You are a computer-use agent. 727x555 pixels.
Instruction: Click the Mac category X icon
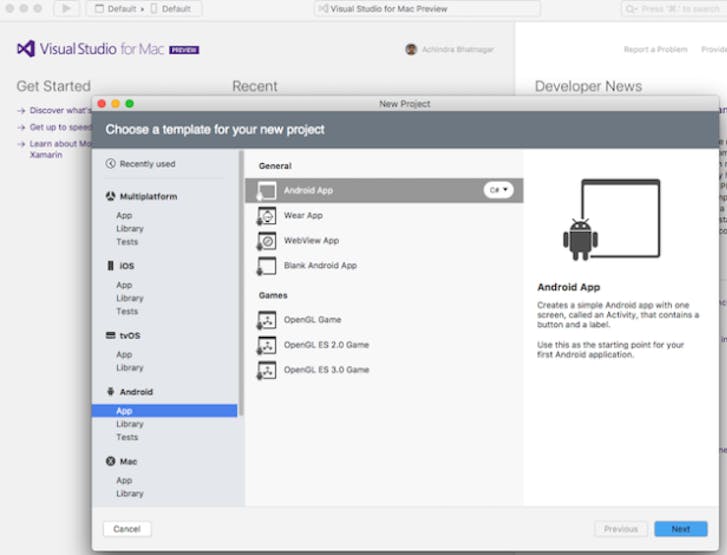(x=110, y=461)
